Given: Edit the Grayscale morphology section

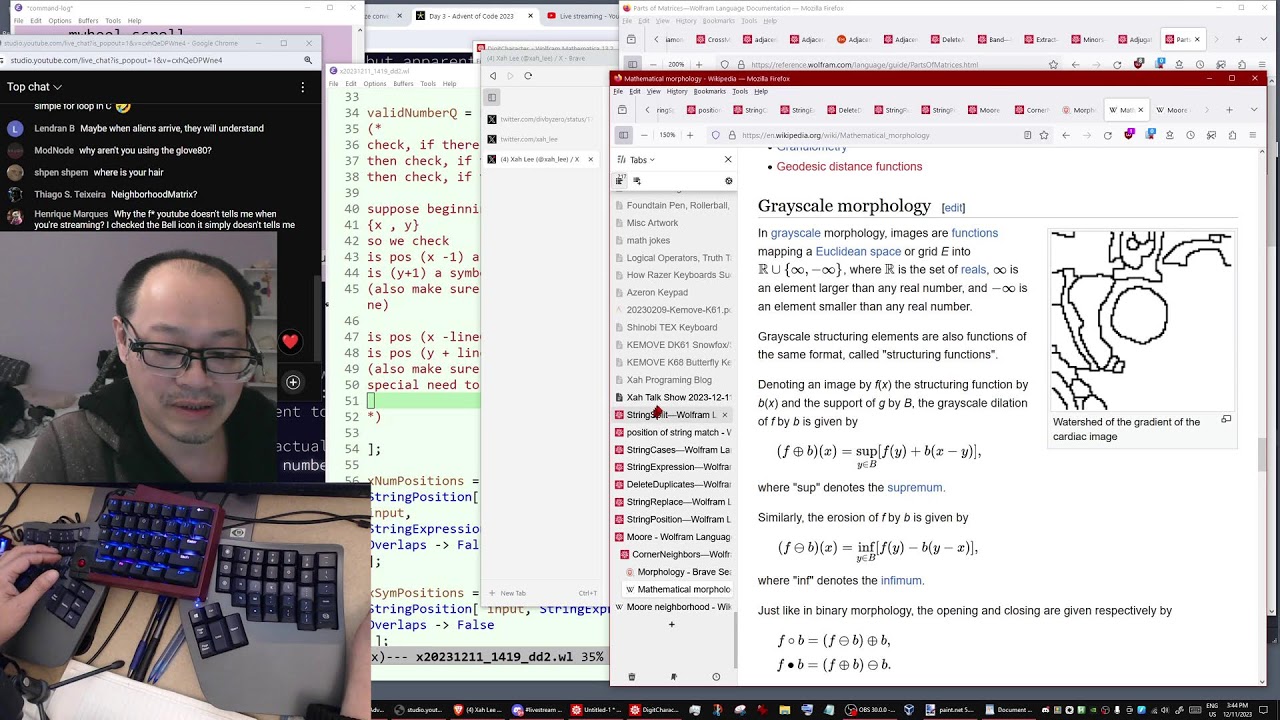Looking at the screenshot, I should pyautogui.click(x=953, y=208).
